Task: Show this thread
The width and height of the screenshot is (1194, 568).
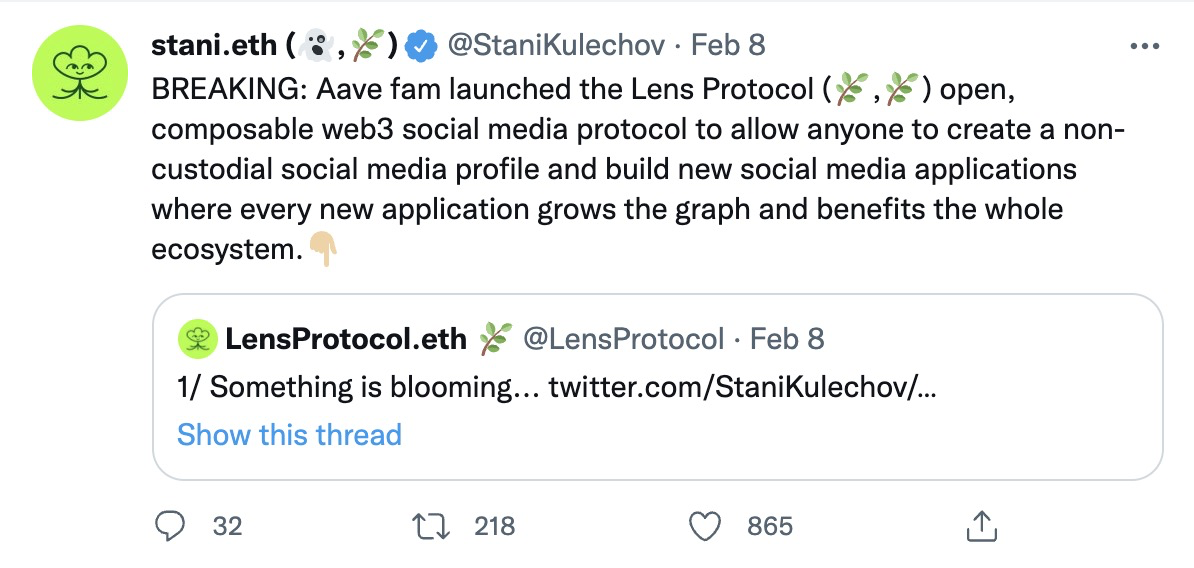Action: (289, 435)
